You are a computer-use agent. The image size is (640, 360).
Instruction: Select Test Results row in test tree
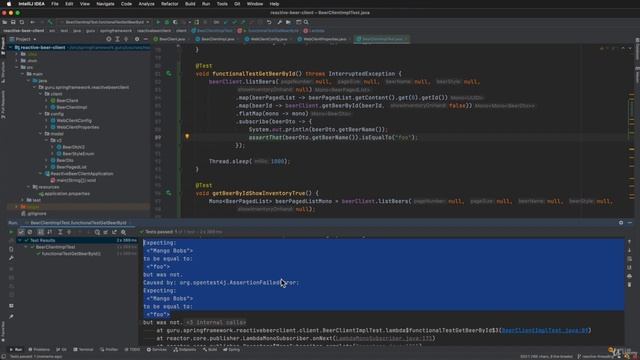pyautogui.click(x=78, y=240)
